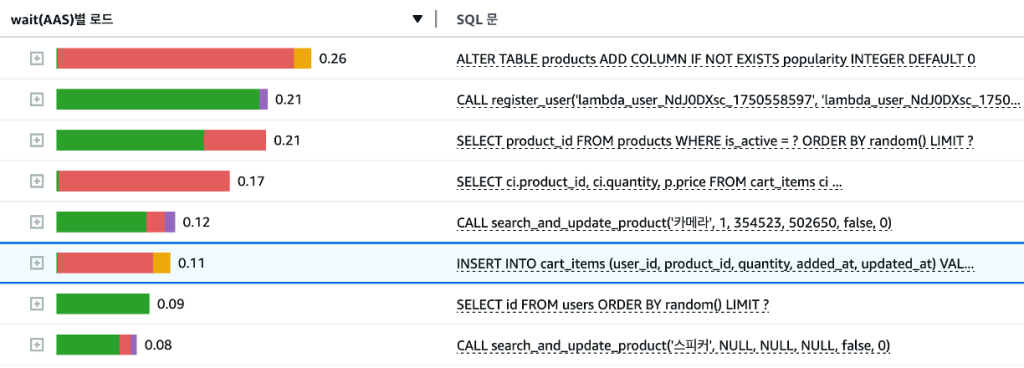Expand the INSERT INTO cart_items row
This screenshot has width=1024, height=368.
tap(37, 263)
